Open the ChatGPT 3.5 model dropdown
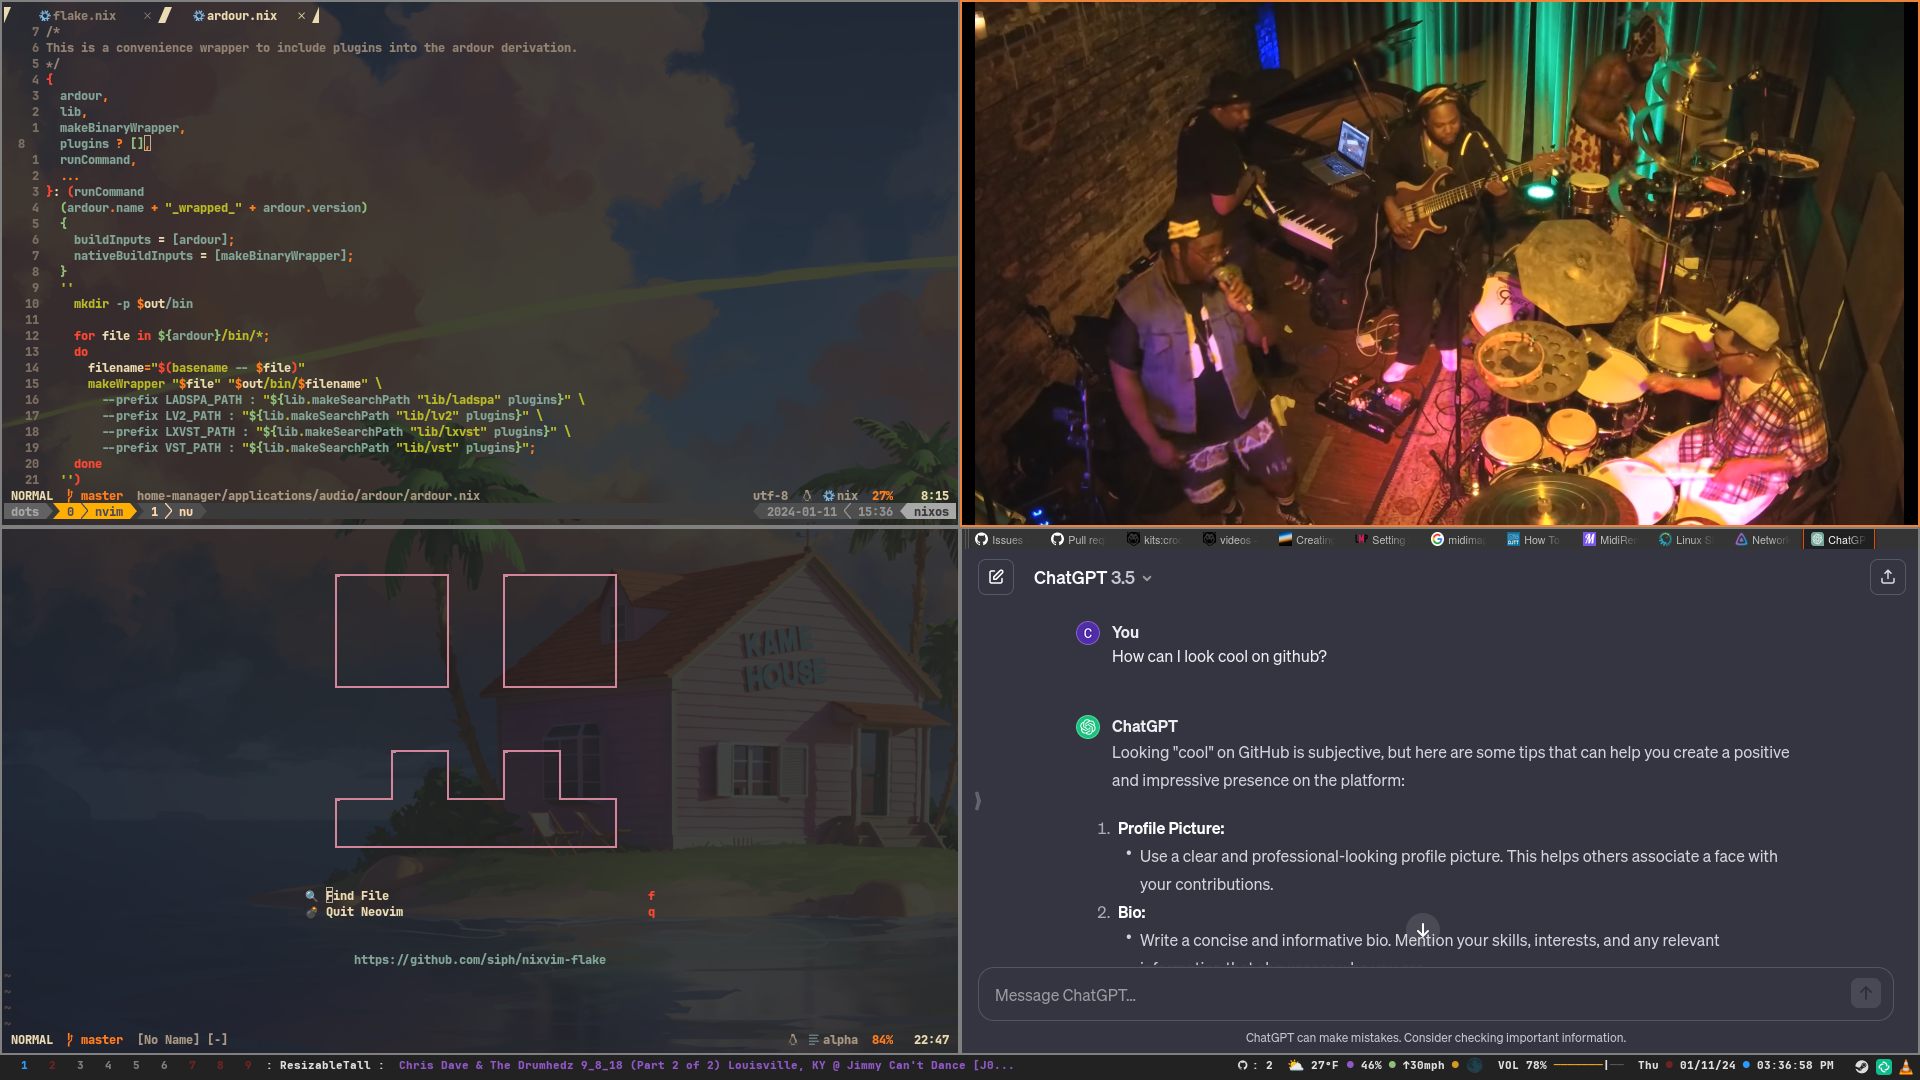Image resolution: width=1920 pixels, height=1080 pixels. tap(1092, 578)
